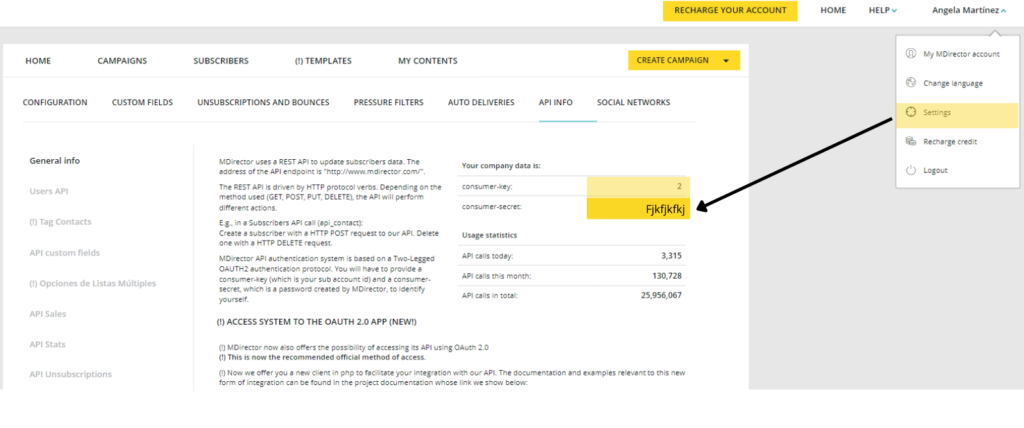Select Users API in sidebar
Screen dimensions: 1024x428
point(49,191)
